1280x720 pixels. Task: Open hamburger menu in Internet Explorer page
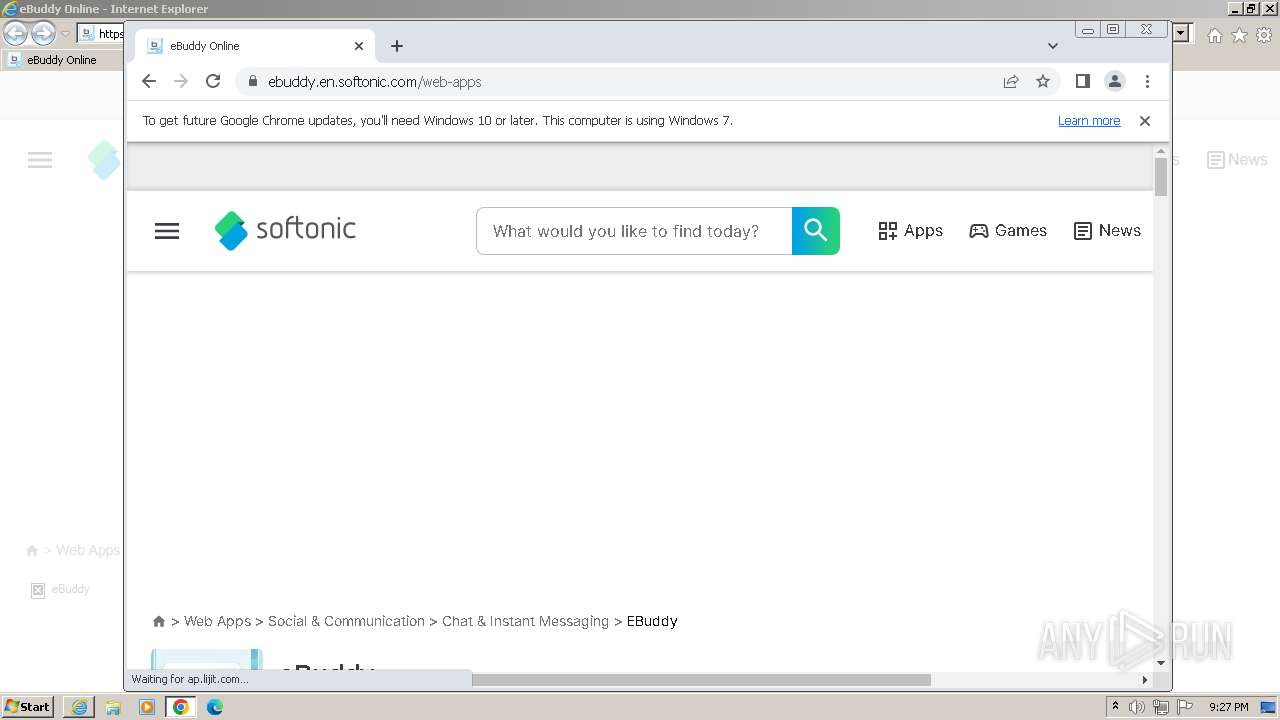click(x=40, y=160)
